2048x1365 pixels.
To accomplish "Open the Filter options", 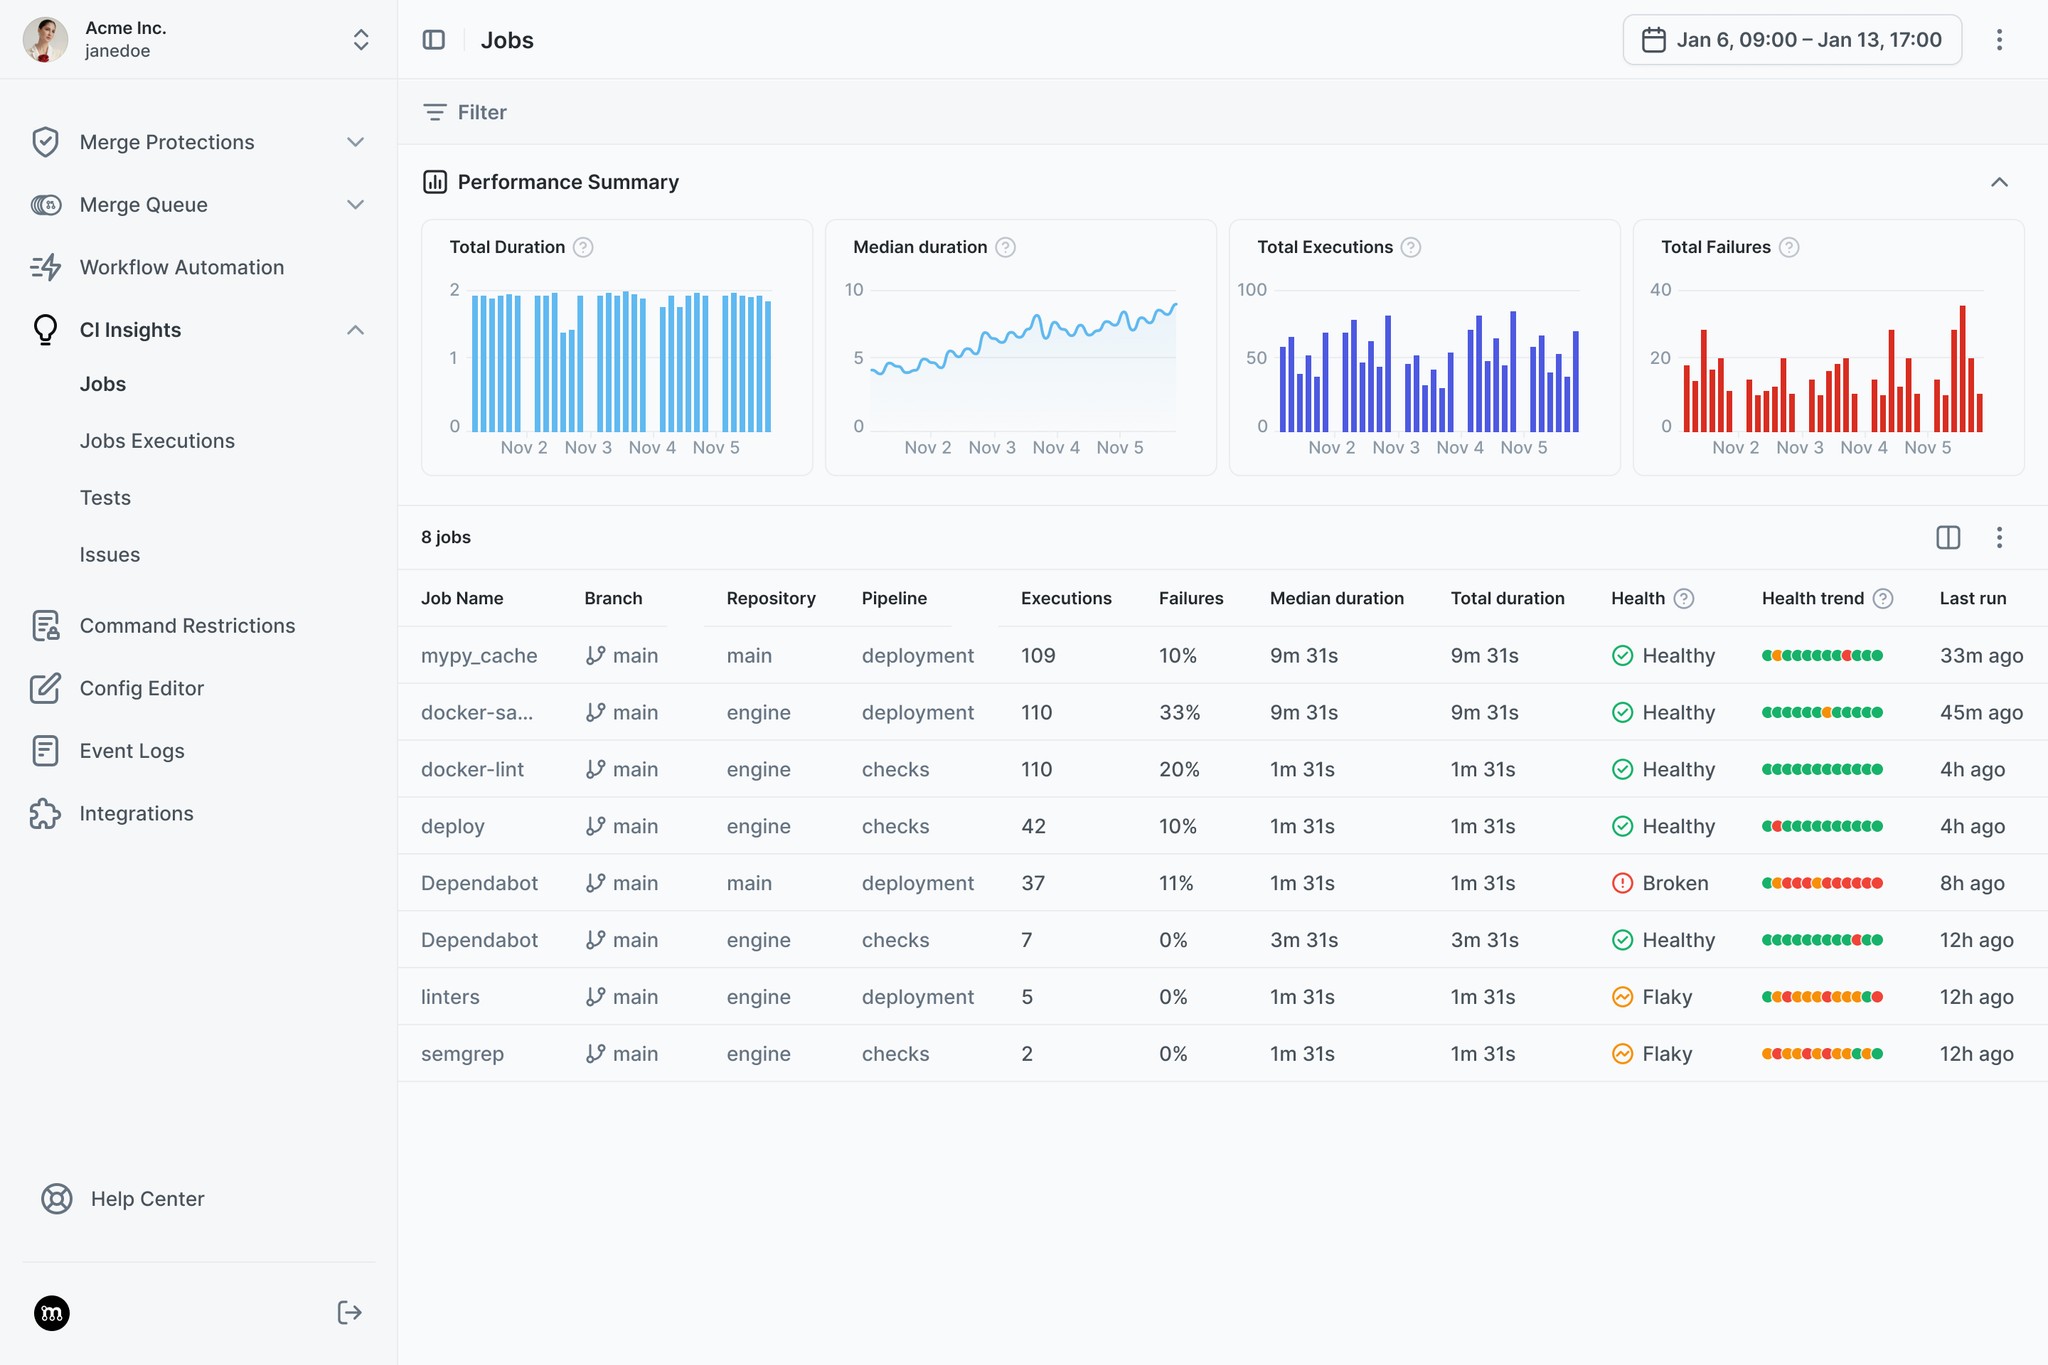I will (x=465, y=111).
